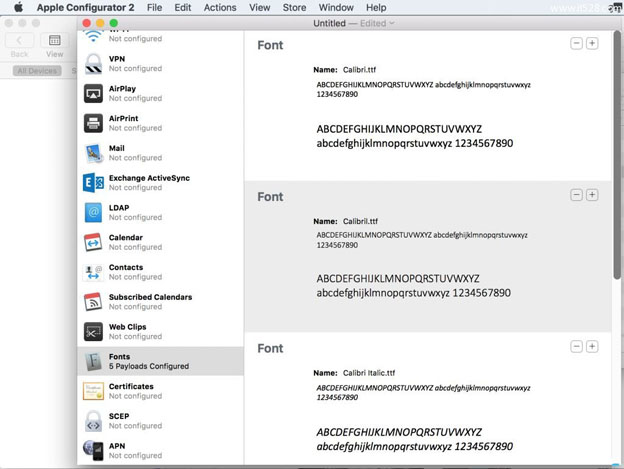Viewport: 624px width, 469px height.
Task: Click the font payload vertical scrollbar
Action: click(x=617, y=155)
